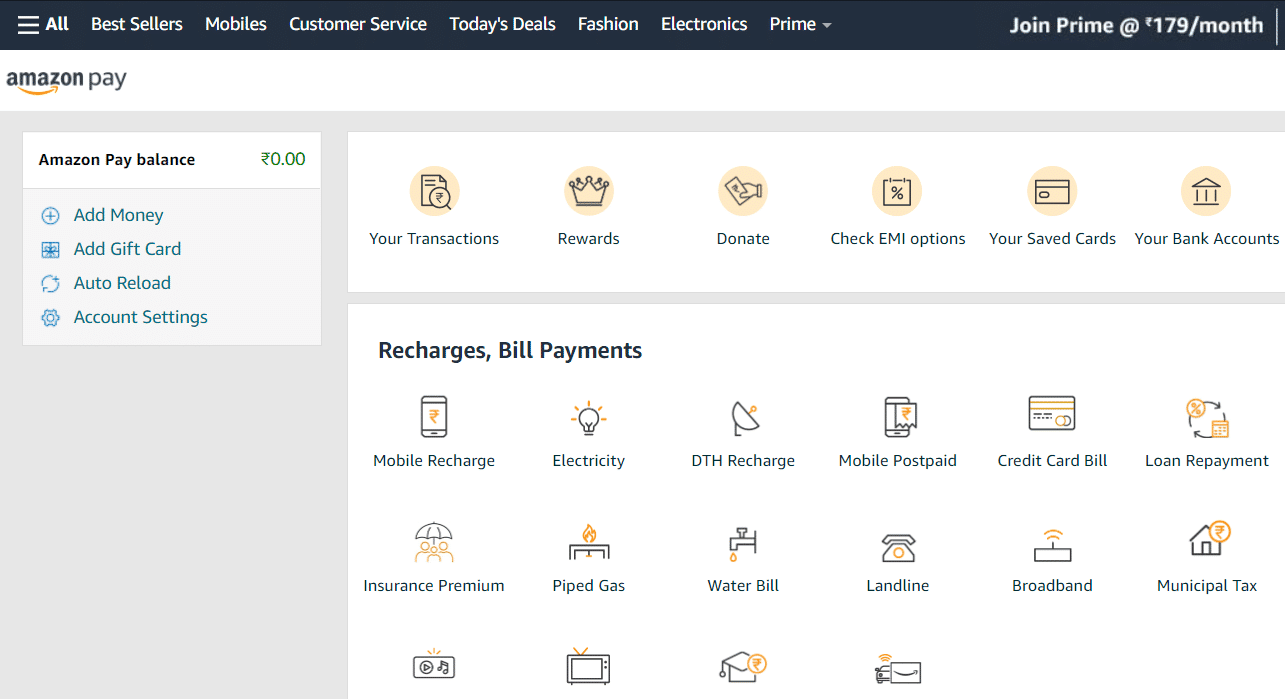Select the Credit Card Bill icon
The height and width of the screenshot is (699, 1285).
click(1052, 413)
